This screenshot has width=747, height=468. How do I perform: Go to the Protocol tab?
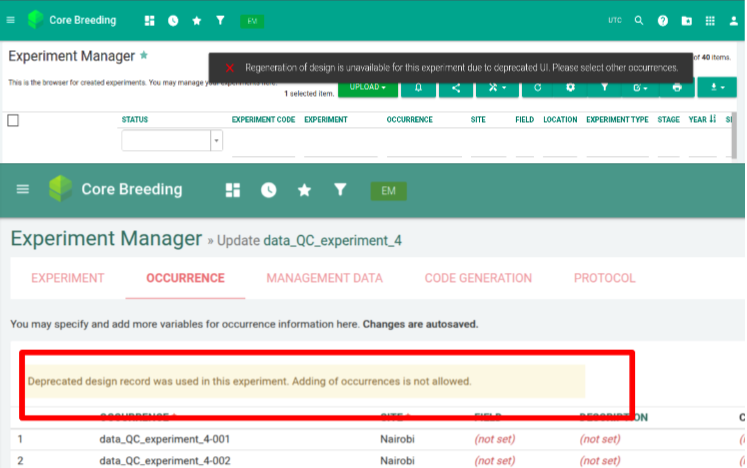[x=604, y=278]
